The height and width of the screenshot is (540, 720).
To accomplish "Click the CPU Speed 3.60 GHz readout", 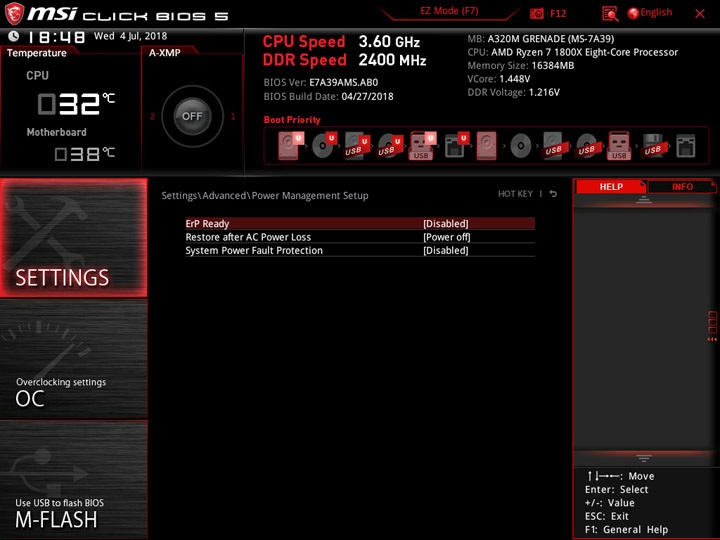I will (x=341, y=42).
